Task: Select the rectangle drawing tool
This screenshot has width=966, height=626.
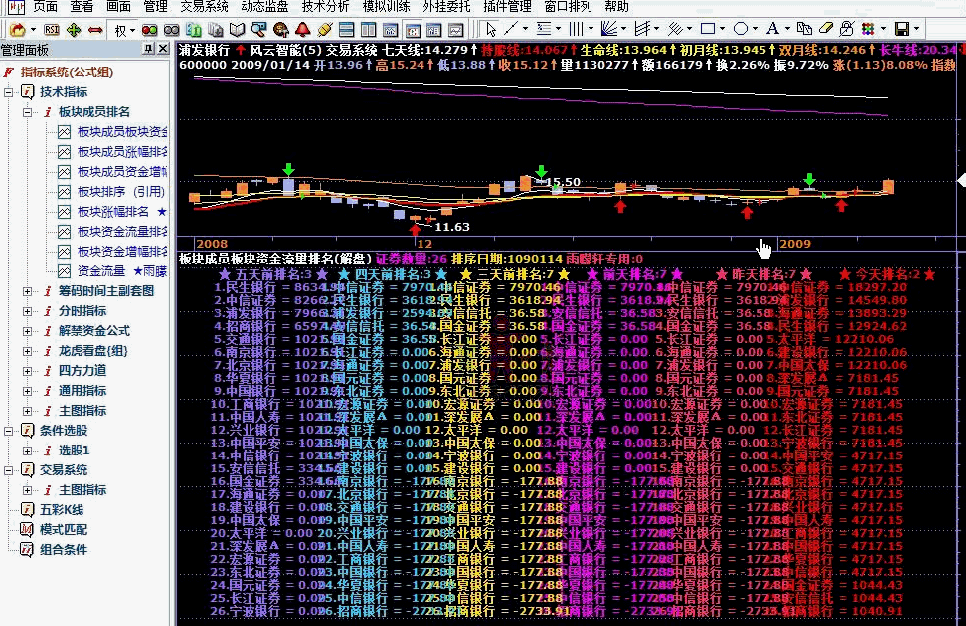Action: 708,28
